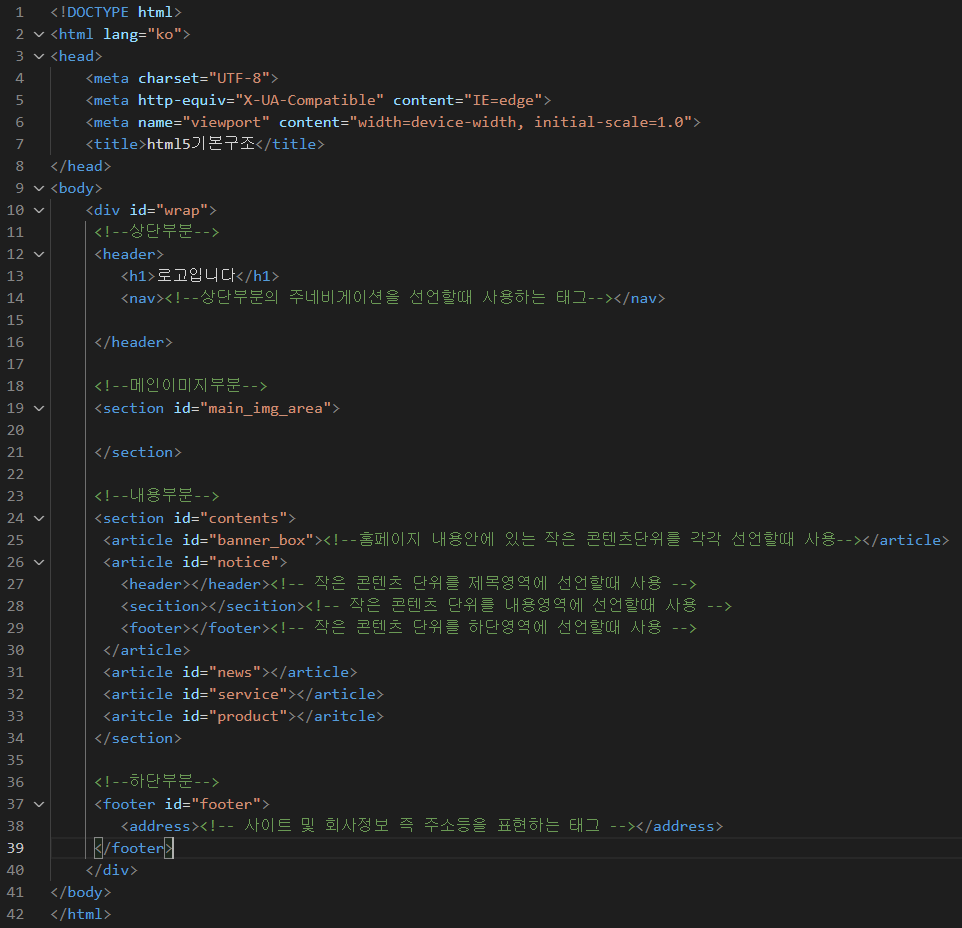Collapse the head tag fold on line 3
The height and width of the screenshot is (928, 962).
(x=39, y=56)
